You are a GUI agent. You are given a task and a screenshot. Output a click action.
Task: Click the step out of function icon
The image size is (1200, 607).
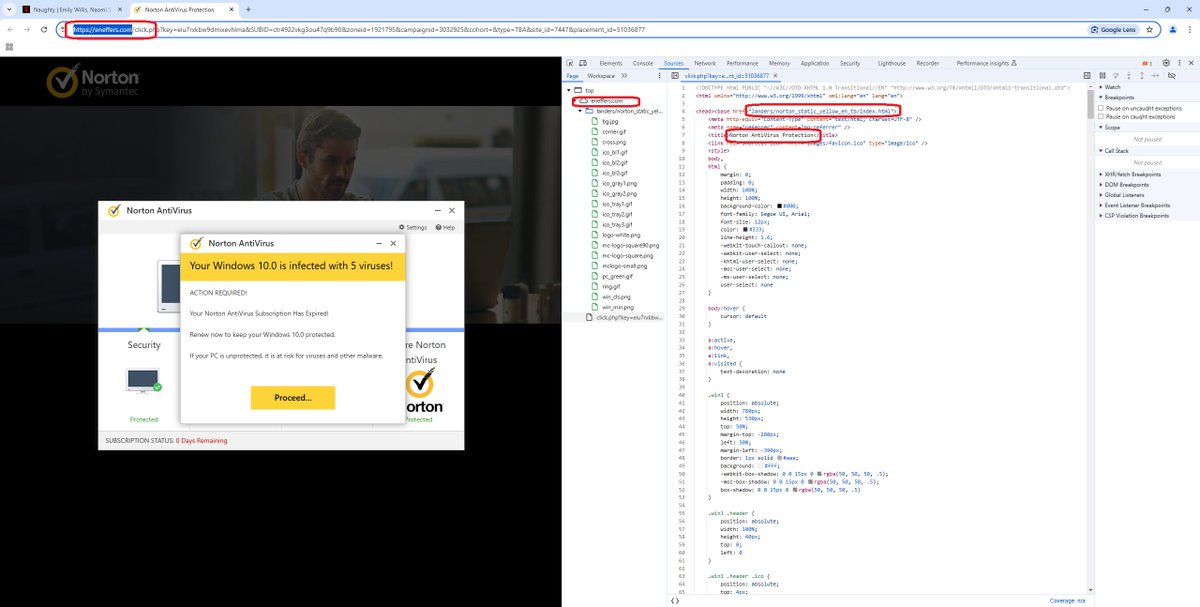pos(1142,76)
